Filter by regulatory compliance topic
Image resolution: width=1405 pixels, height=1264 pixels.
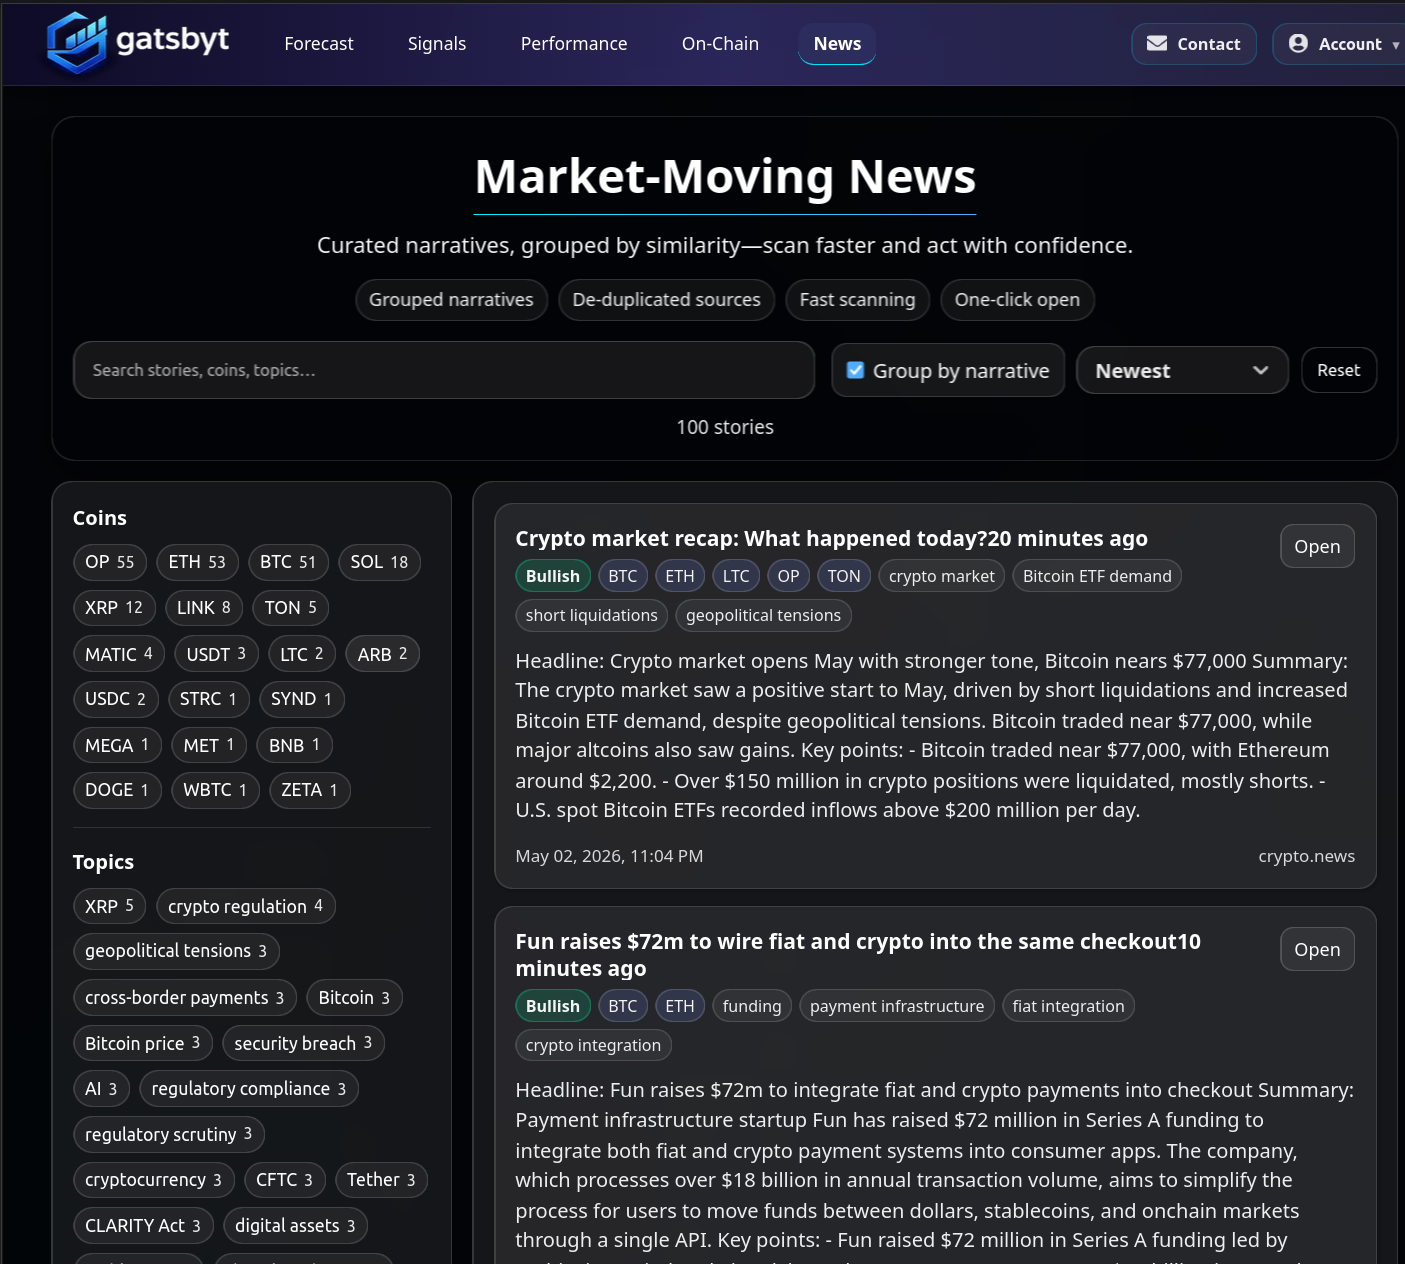(249, 1089)
